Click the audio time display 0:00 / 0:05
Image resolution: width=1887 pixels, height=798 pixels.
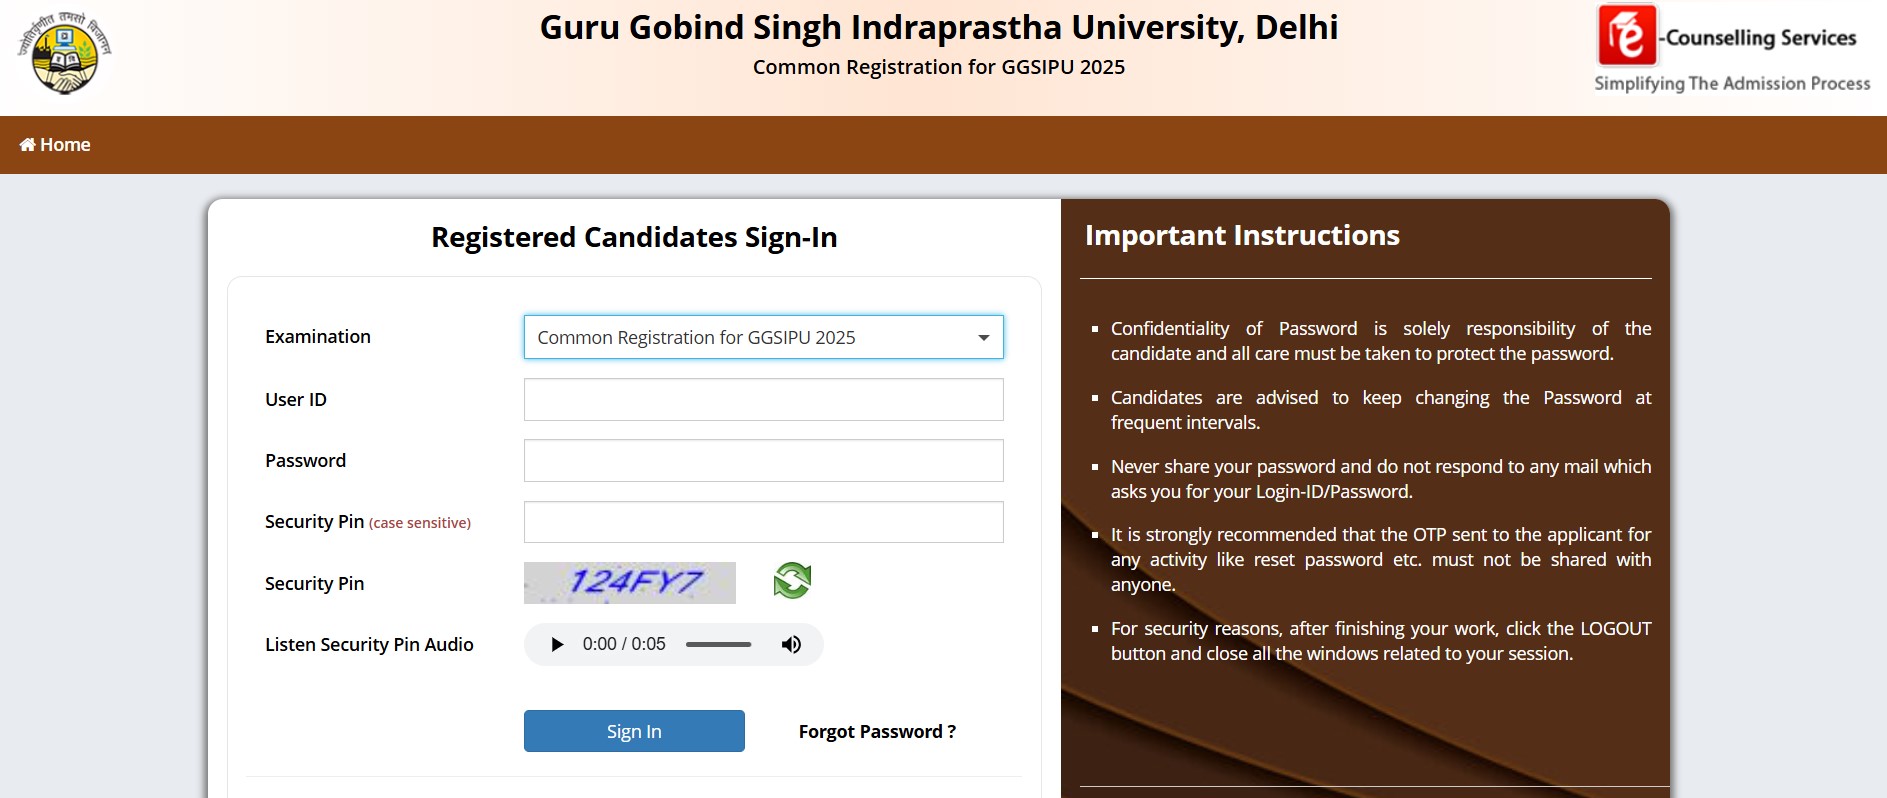pos(624,644)
